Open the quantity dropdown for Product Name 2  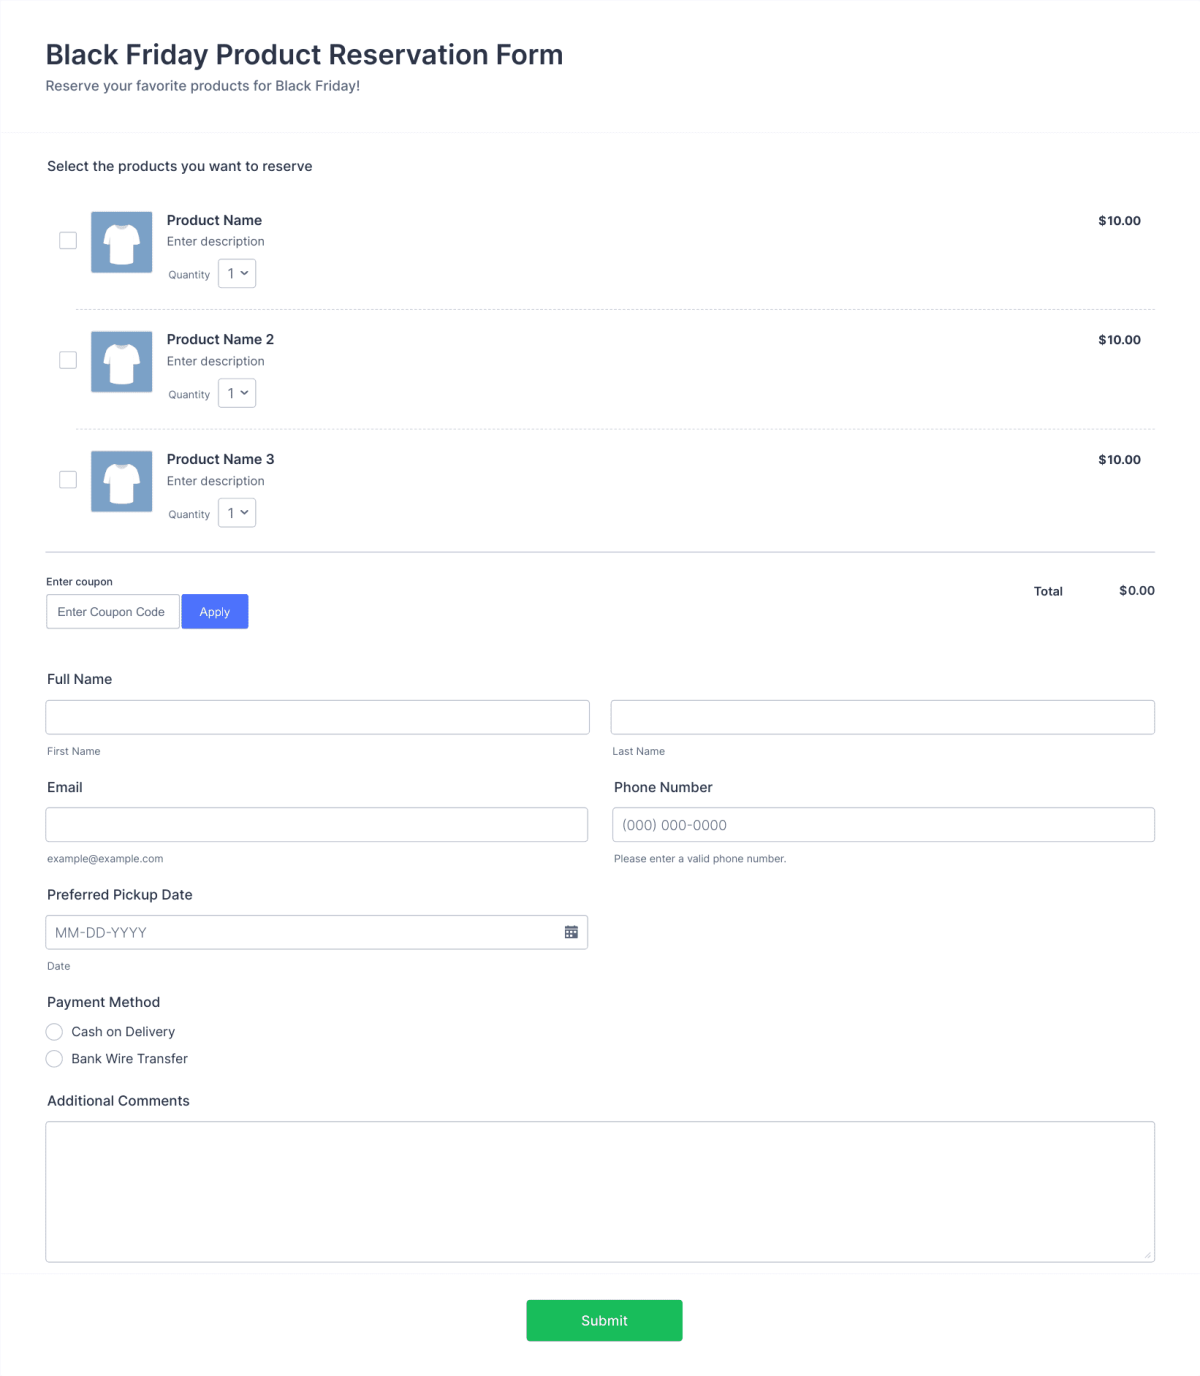pyautogui.click(x=236, y=392)
